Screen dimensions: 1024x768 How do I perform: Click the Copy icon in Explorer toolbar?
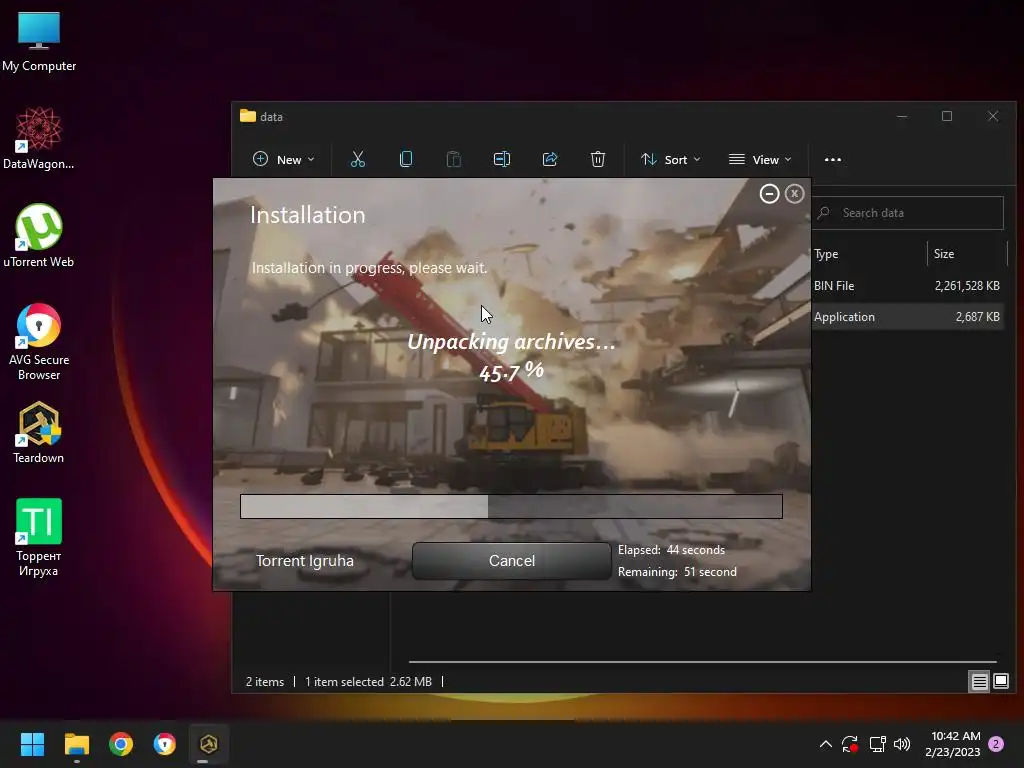[406, 159]
